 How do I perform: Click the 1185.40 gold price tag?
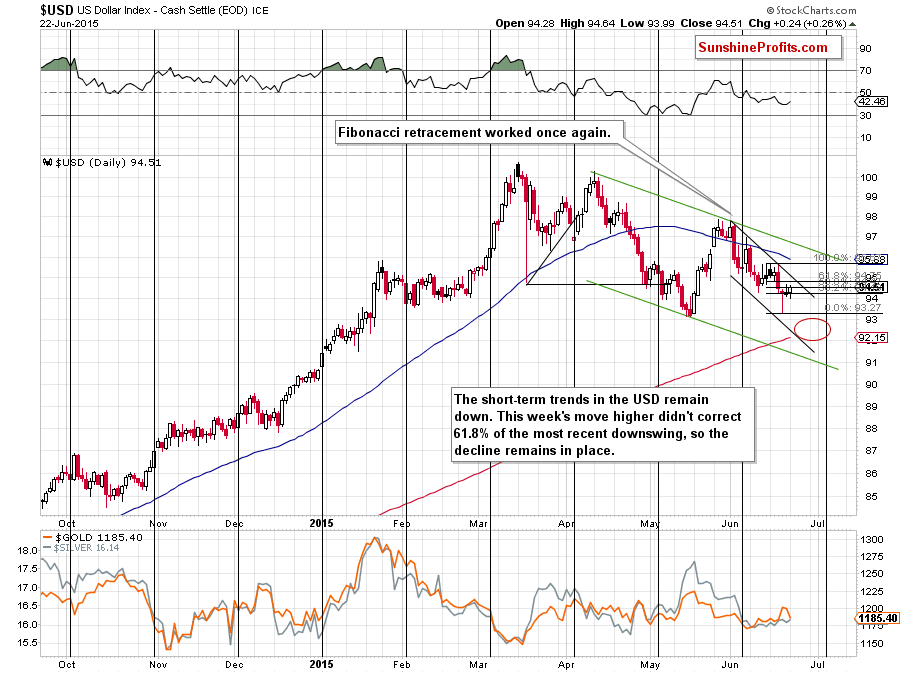pyautogui.click(x=875, y=618)
